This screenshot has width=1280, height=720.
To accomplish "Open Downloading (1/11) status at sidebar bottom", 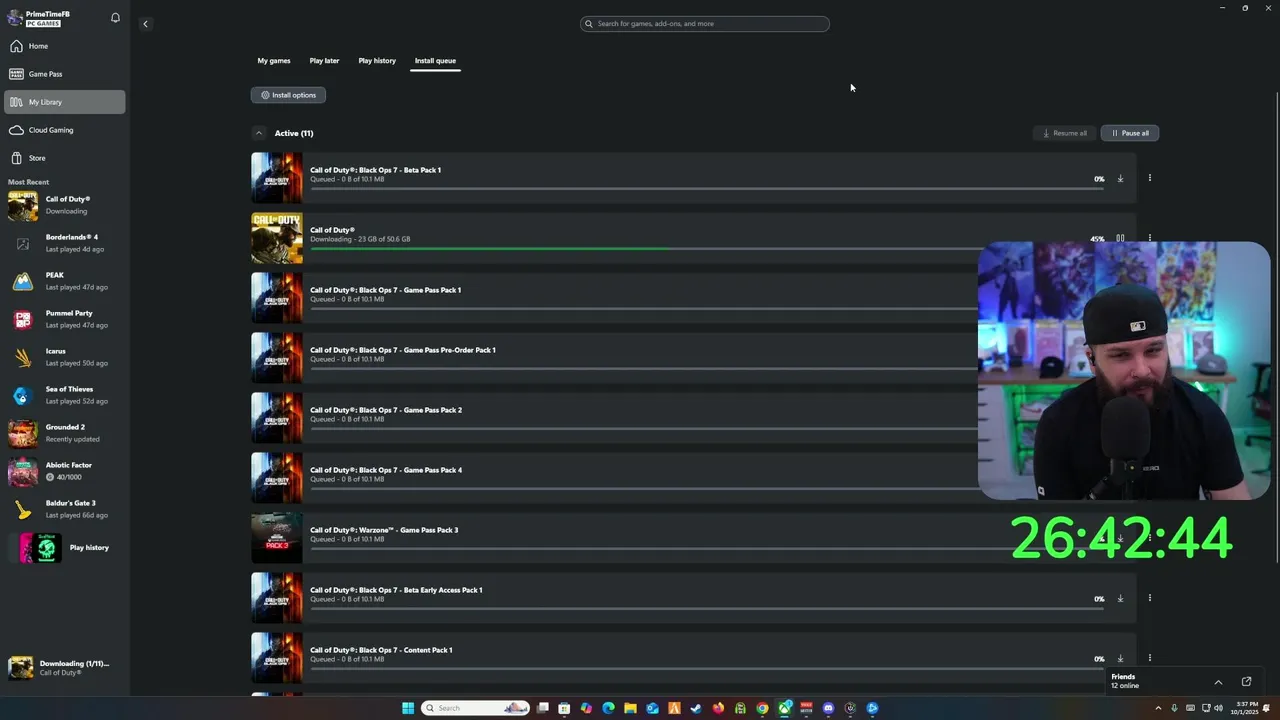I will coord(65,668).
